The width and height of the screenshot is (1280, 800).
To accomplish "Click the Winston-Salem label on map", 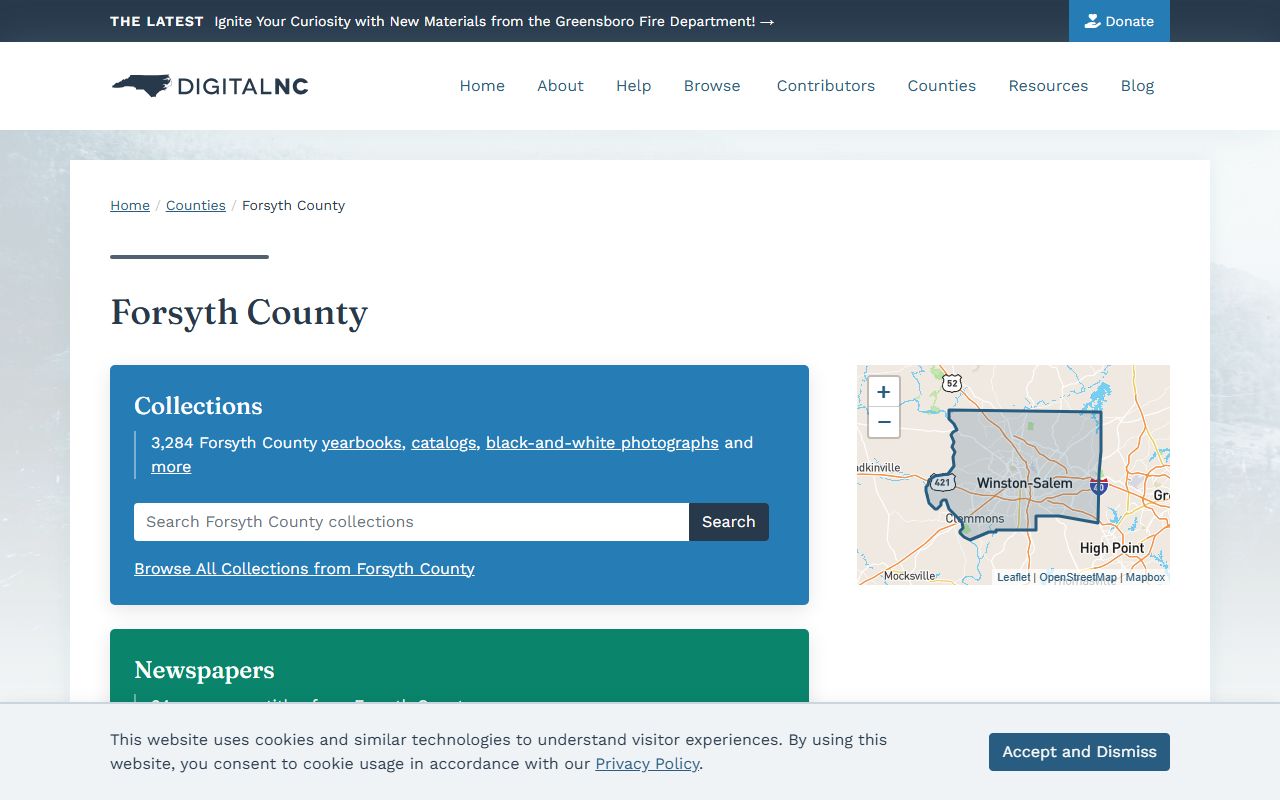I will tap(1024, 483).
